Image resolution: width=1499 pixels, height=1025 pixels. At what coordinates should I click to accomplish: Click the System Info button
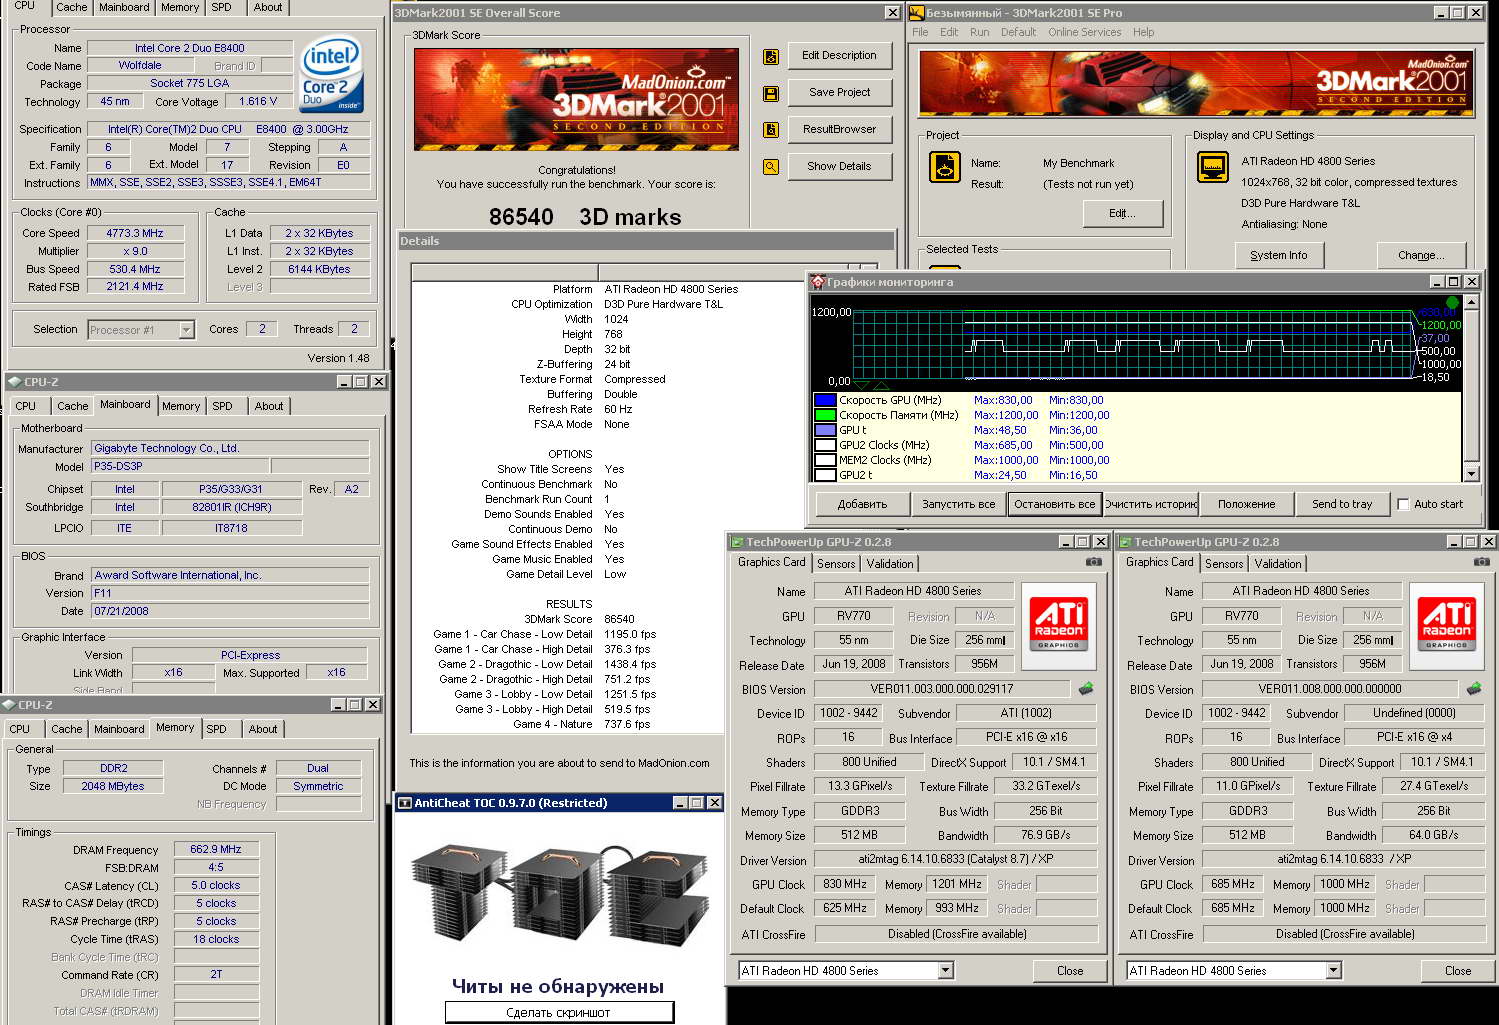coord(1278,255)
